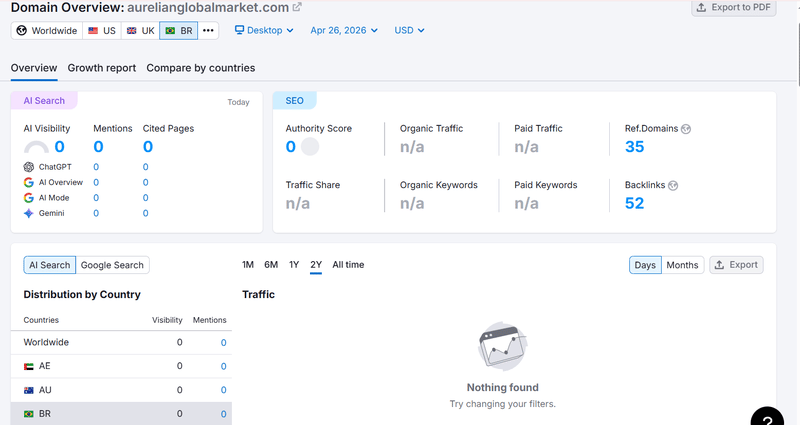Open the Desktop device dropdown
Viewport: 800px width, 425px height.
coord(264,30)
